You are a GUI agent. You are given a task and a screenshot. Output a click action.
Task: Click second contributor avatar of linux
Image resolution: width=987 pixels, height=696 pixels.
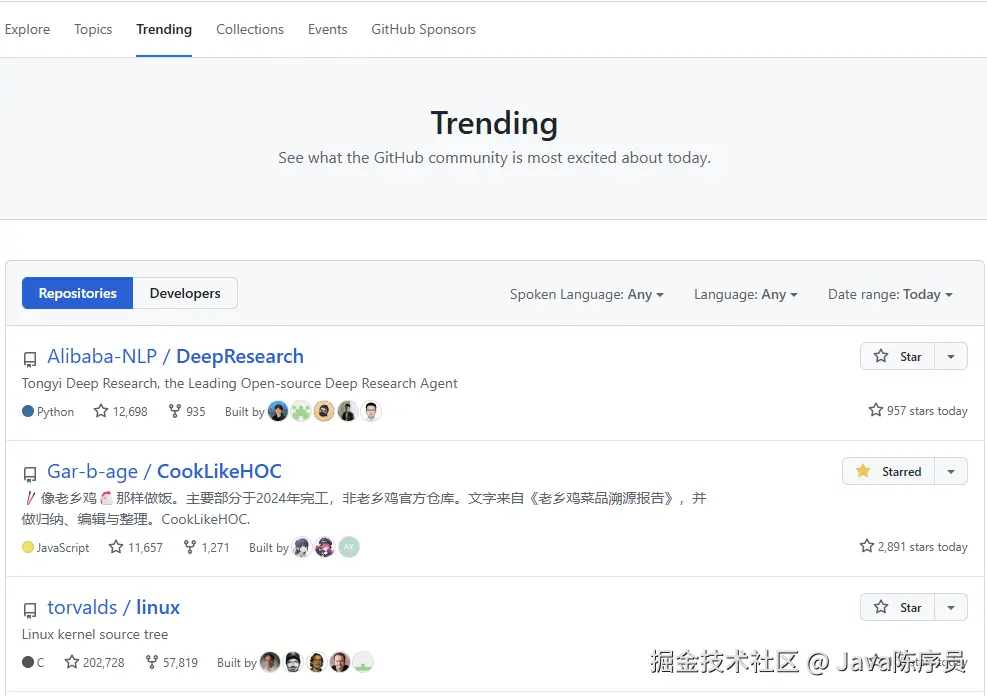293,662
